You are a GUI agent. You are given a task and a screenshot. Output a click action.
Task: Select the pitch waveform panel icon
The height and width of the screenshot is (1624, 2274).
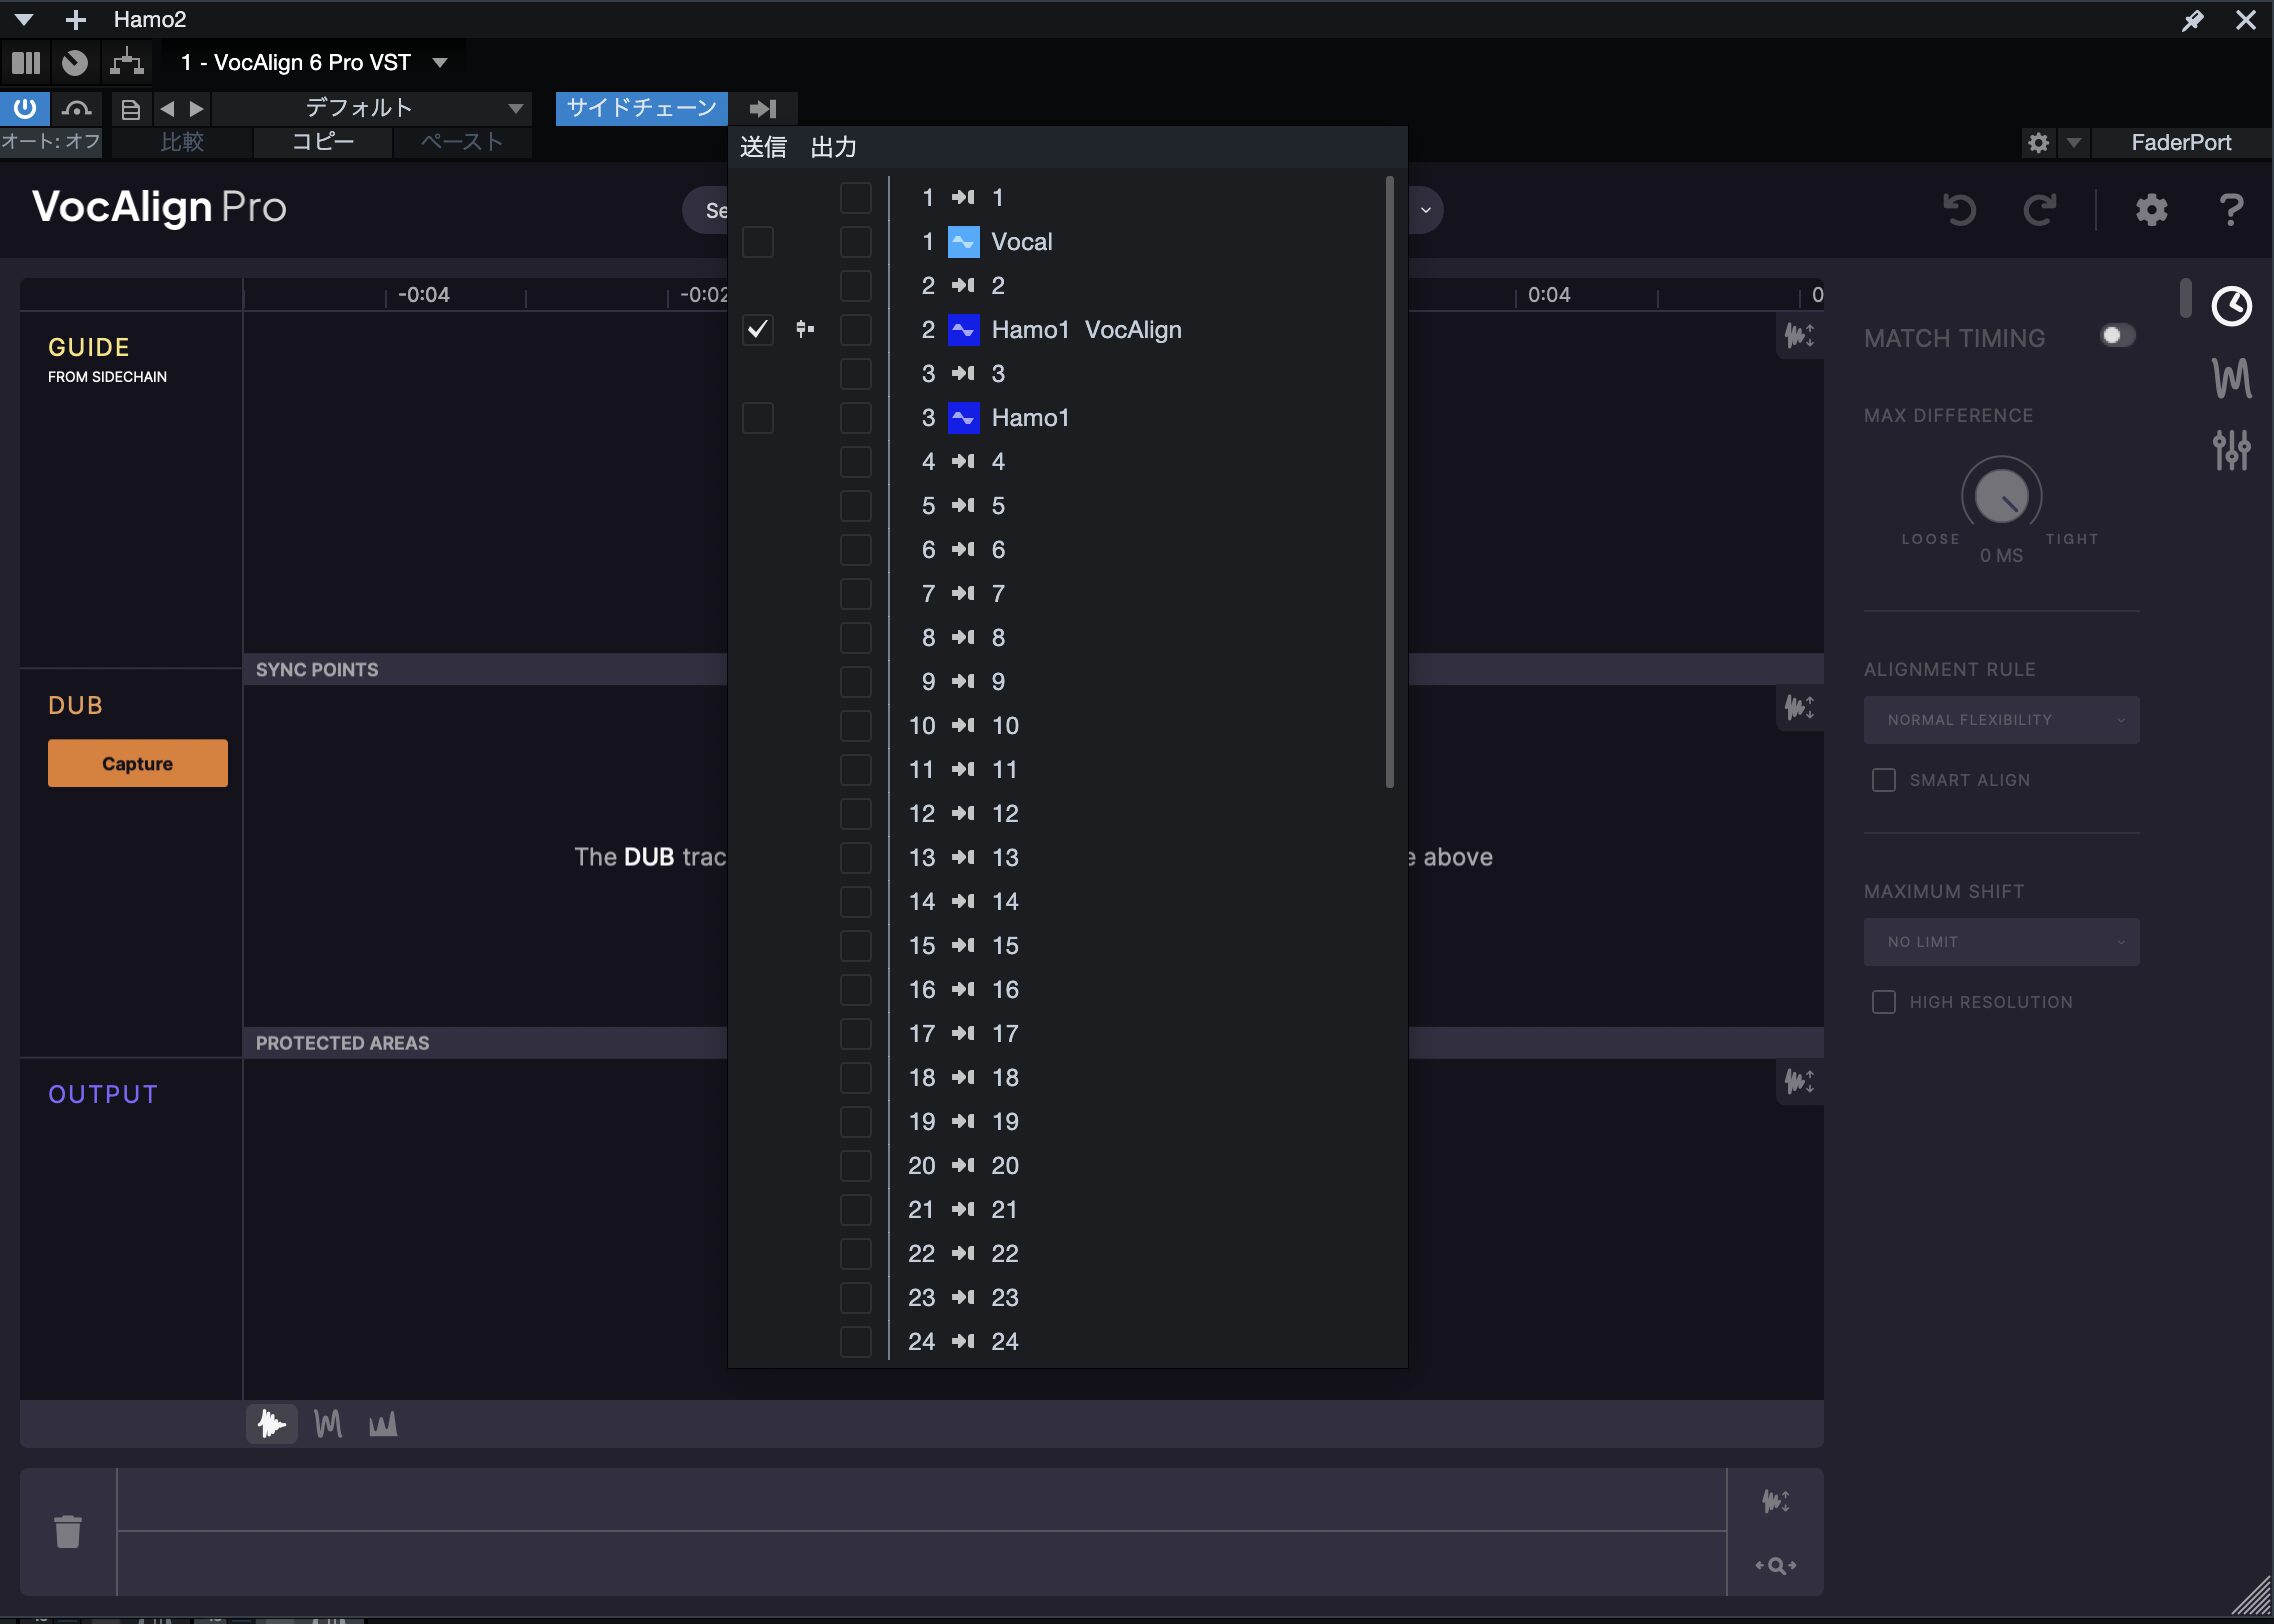pyautogui.click(x=2231, y=378)
